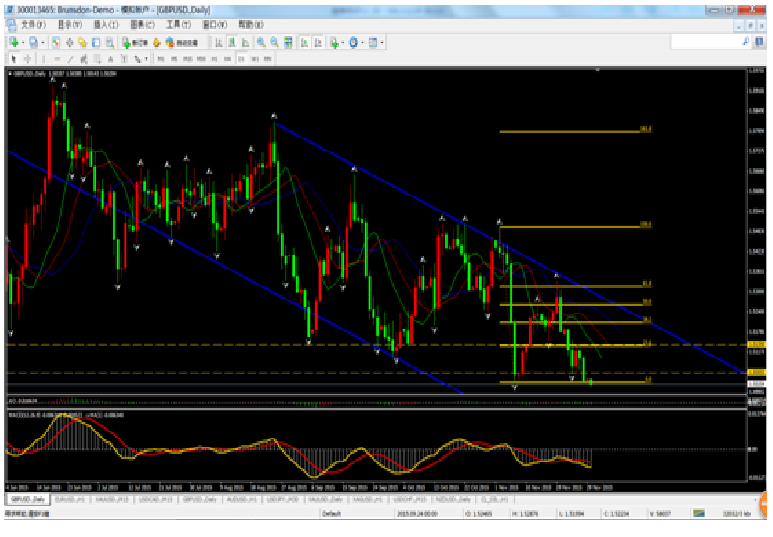This screenshot has width=773, height=537.
Task: Select the Crosshair tool
Action: coord(28,59)
